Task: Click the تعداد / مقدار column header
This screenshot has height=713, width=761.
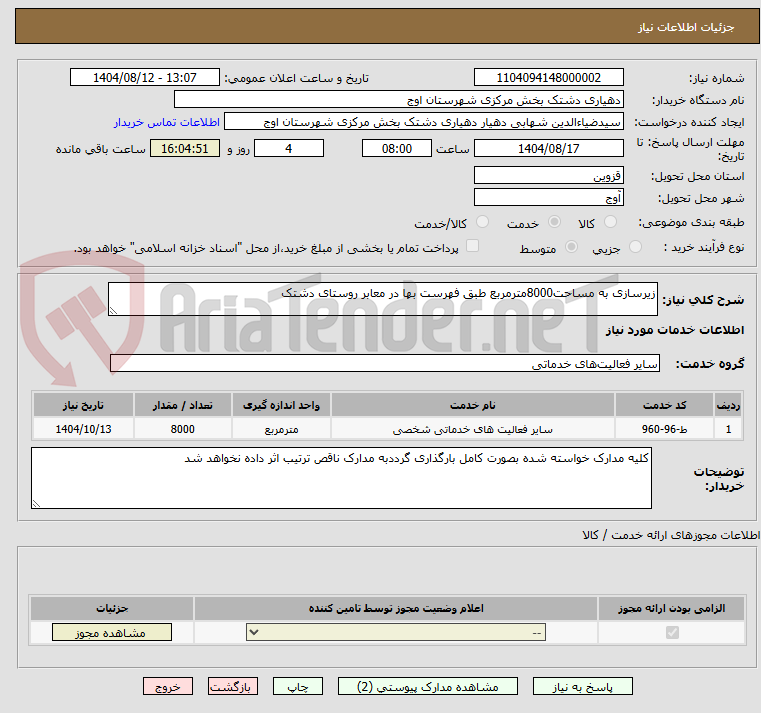Action: pyautogui.click(x=182, y=405)
